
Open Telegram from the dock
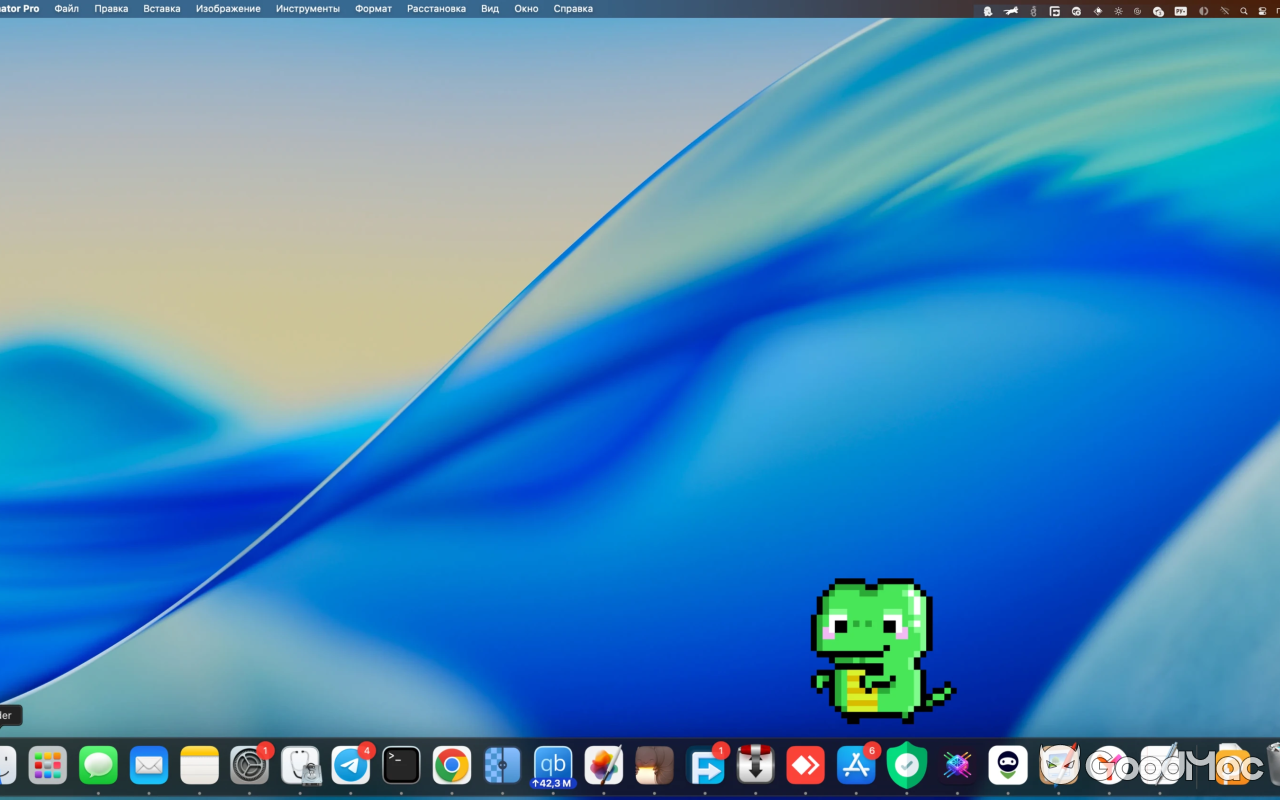(x=351, y=766)
